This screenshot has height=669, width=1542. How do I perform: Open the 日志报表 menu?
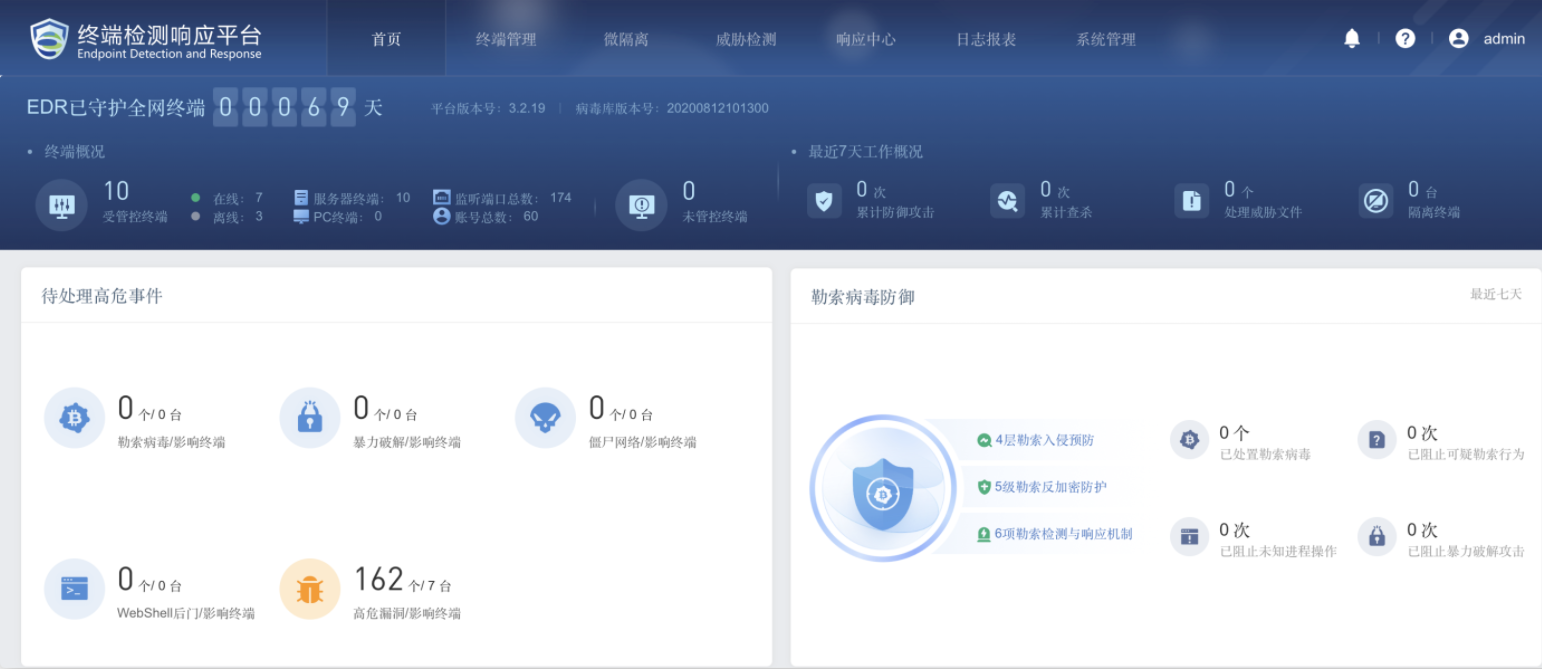[984, 39]
